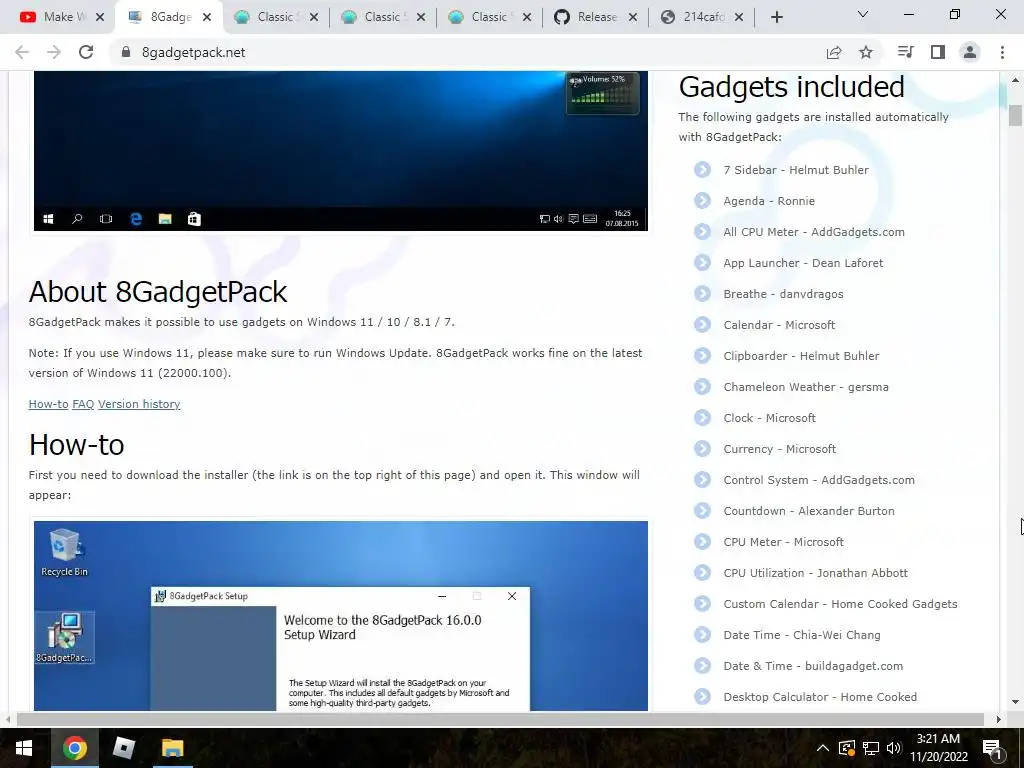Open the volume speaker tray icon
This screenshot has height=768, width=1024.
click(x=894, y=748)
